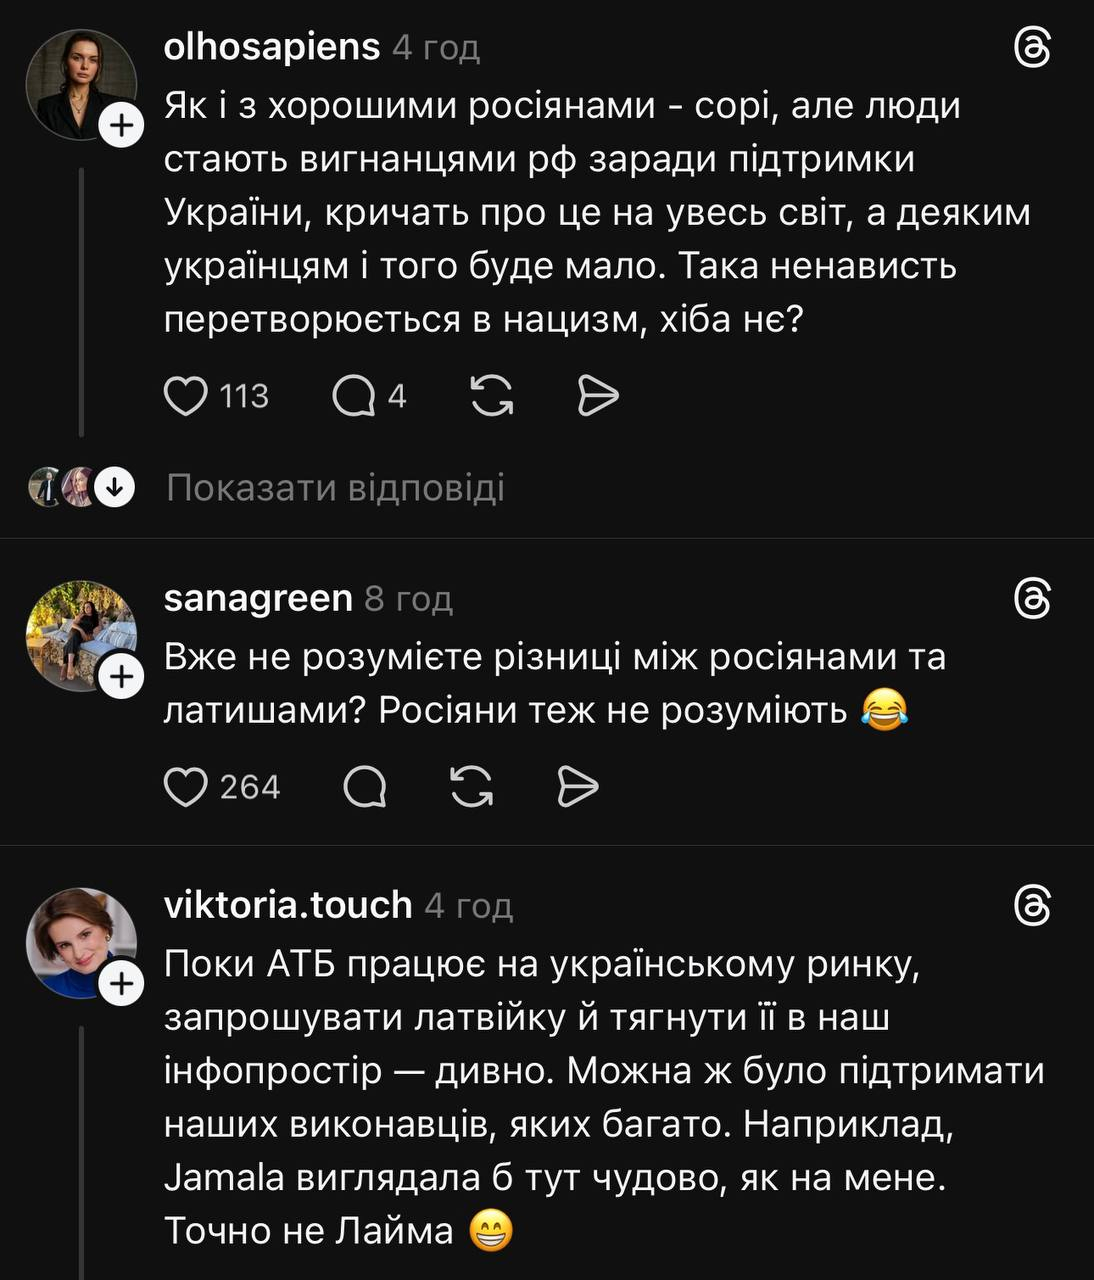1094x1280 pixels.
Task: Like the sanagreen comment
Action: (186, 787)
